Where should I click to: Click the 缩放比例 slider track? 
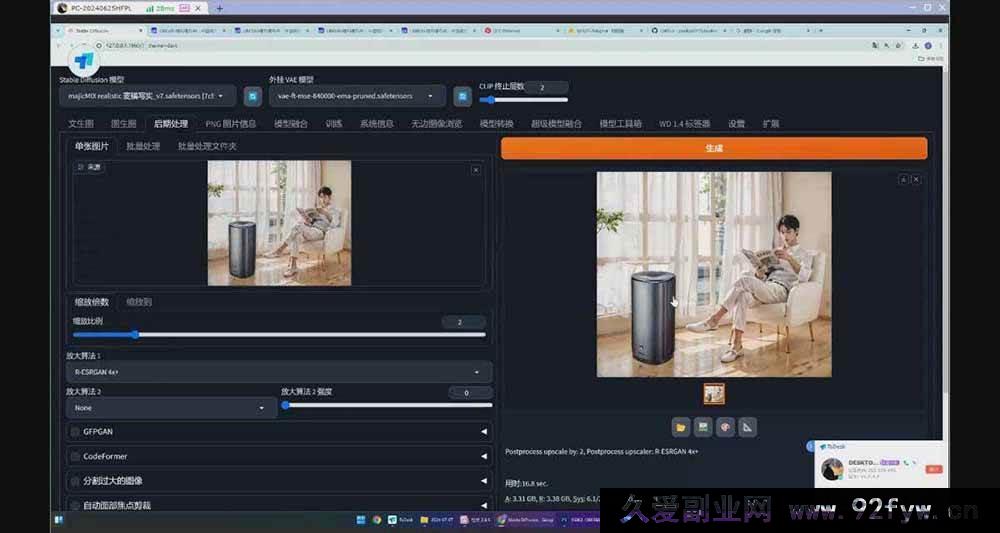click(279, 335)
